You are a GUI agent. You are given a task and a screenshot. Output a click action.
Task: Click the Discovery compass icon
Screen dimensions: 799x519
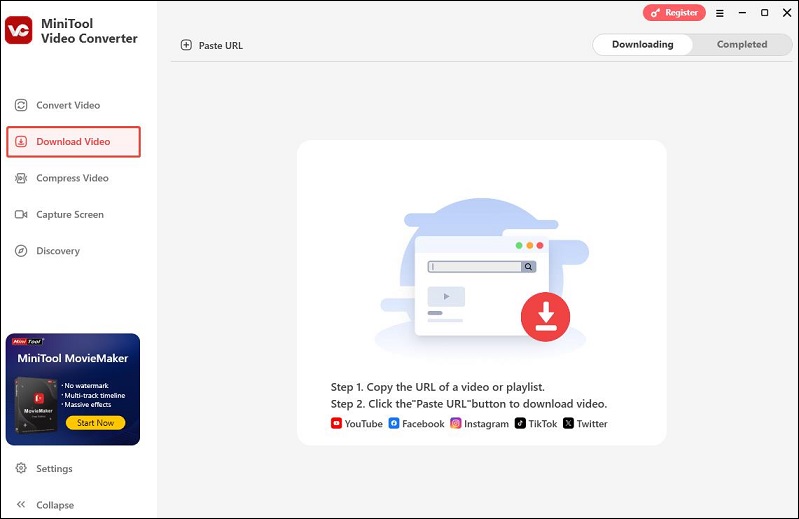click(x=21, y=251)
